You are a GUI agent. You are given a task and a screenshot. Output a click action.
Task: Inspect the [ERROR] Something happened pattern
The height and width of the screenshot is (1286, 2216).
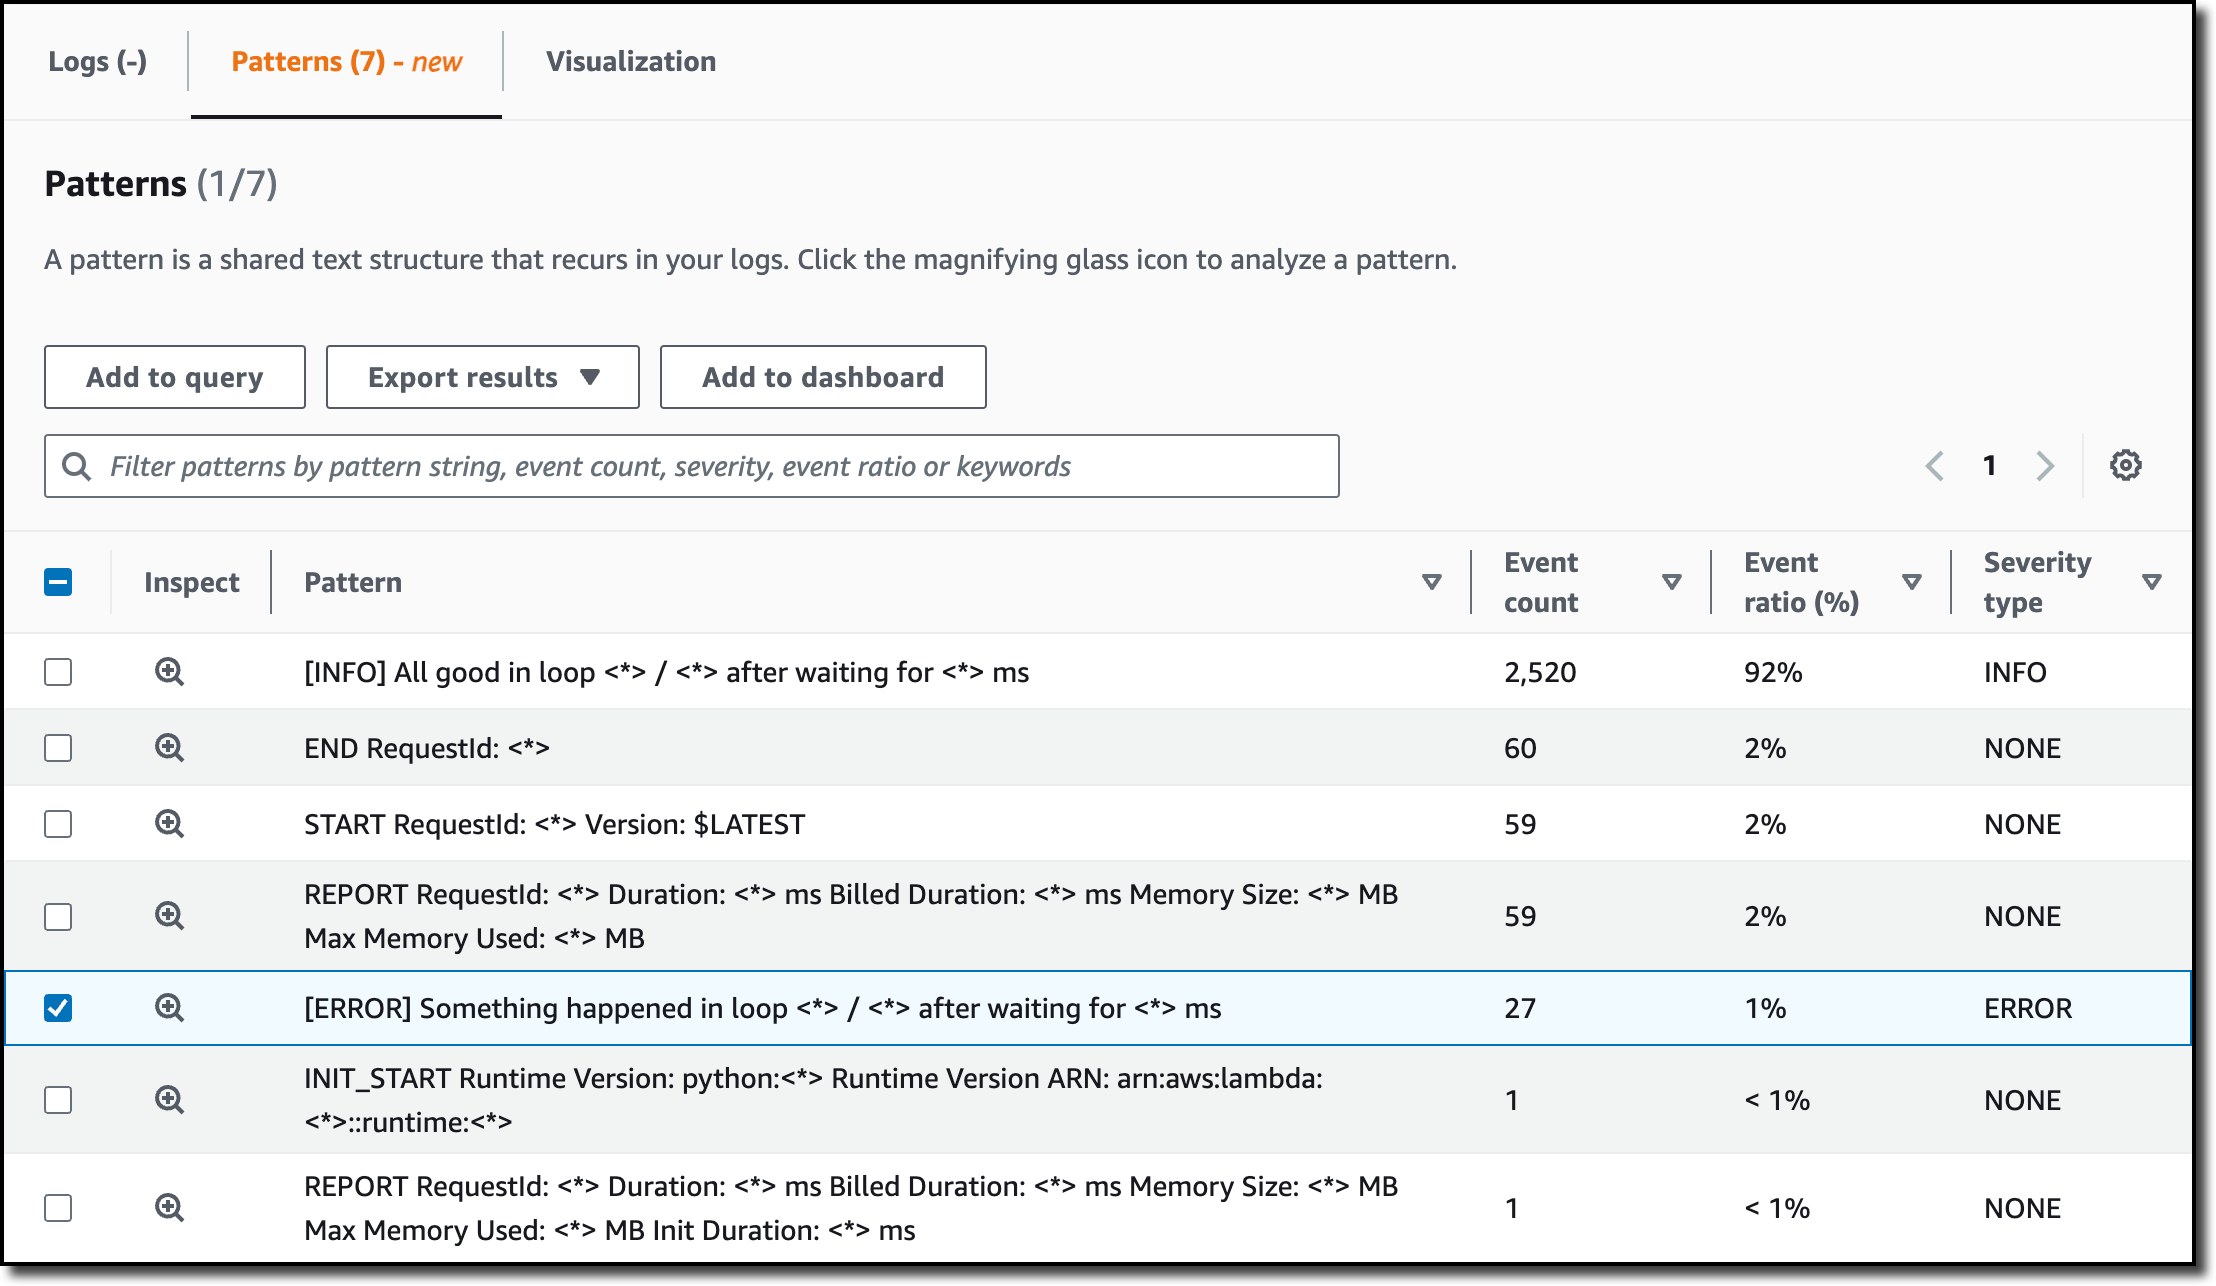point(169,1008)
